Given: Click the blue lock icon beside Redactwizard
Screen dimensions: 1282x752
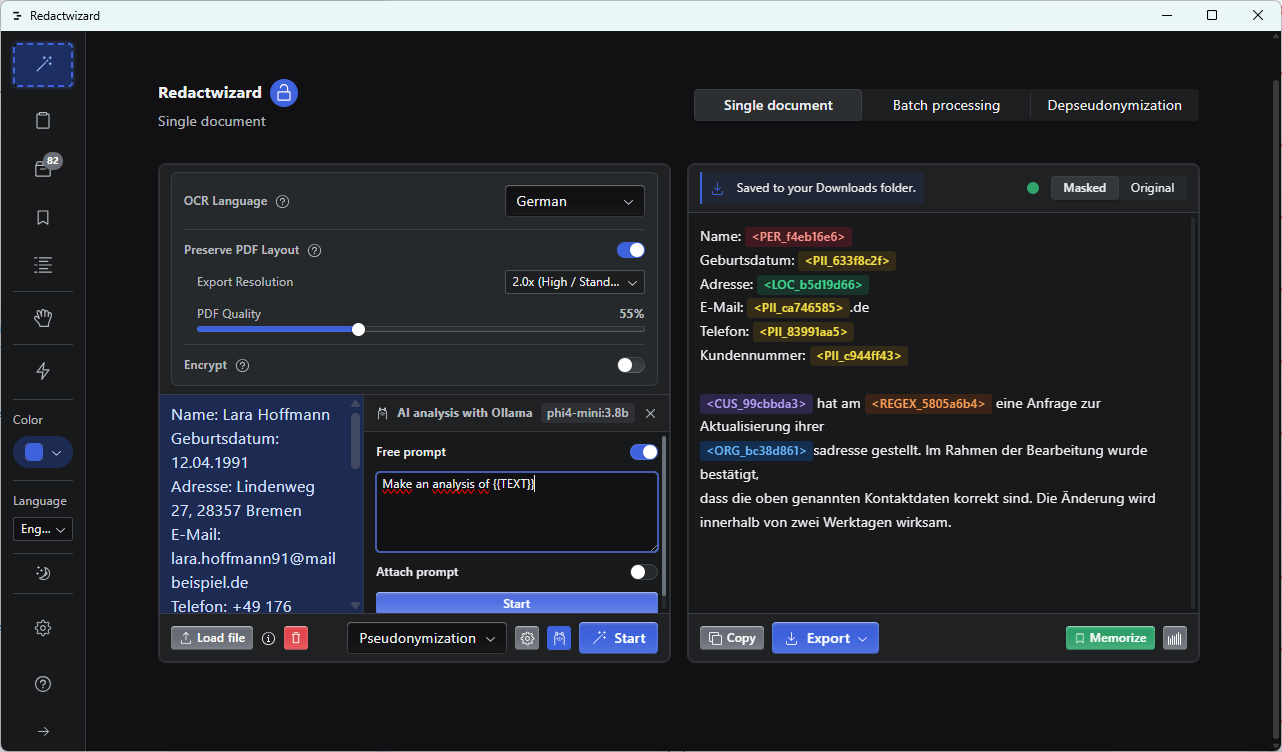Looking at the screenshot, I should [284, 93].
